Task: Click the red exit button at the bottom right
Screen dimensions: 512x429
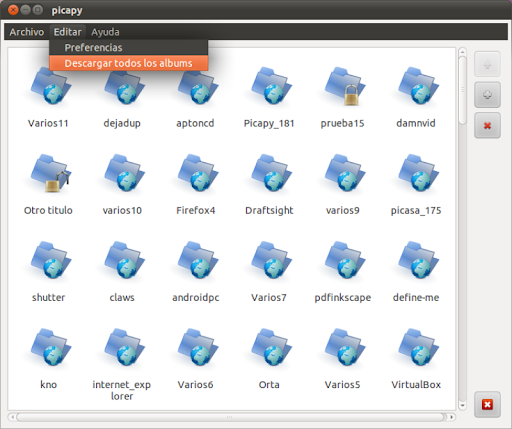Action: click(487, 404)
